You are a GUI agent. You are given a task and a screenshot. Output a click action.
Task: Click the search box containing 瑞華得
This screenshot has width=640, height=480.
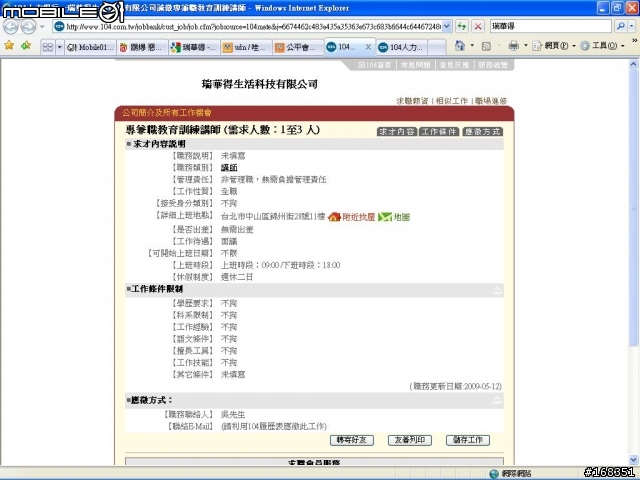pos(551,26)
